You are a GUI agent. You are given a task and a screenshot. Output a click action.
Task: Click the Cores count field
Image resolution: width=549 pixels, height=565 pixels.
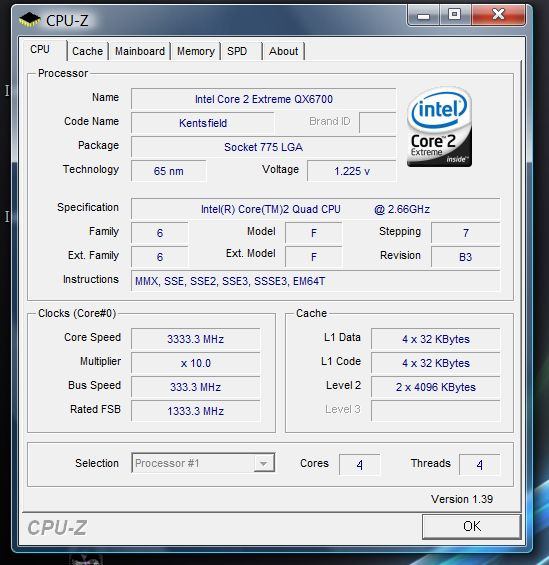pos(360,464)
